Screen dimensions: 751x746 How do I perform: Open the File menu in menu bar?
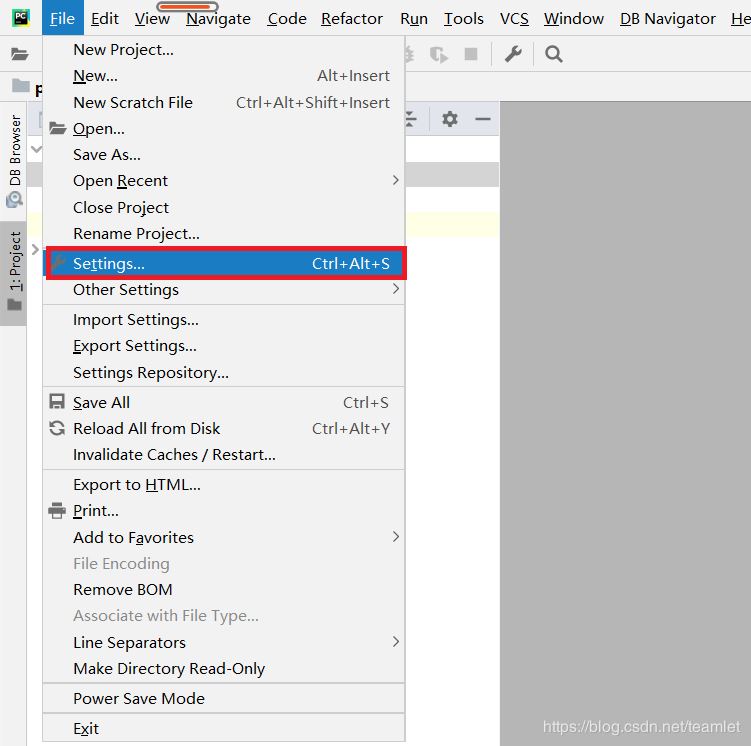(62, 18)
